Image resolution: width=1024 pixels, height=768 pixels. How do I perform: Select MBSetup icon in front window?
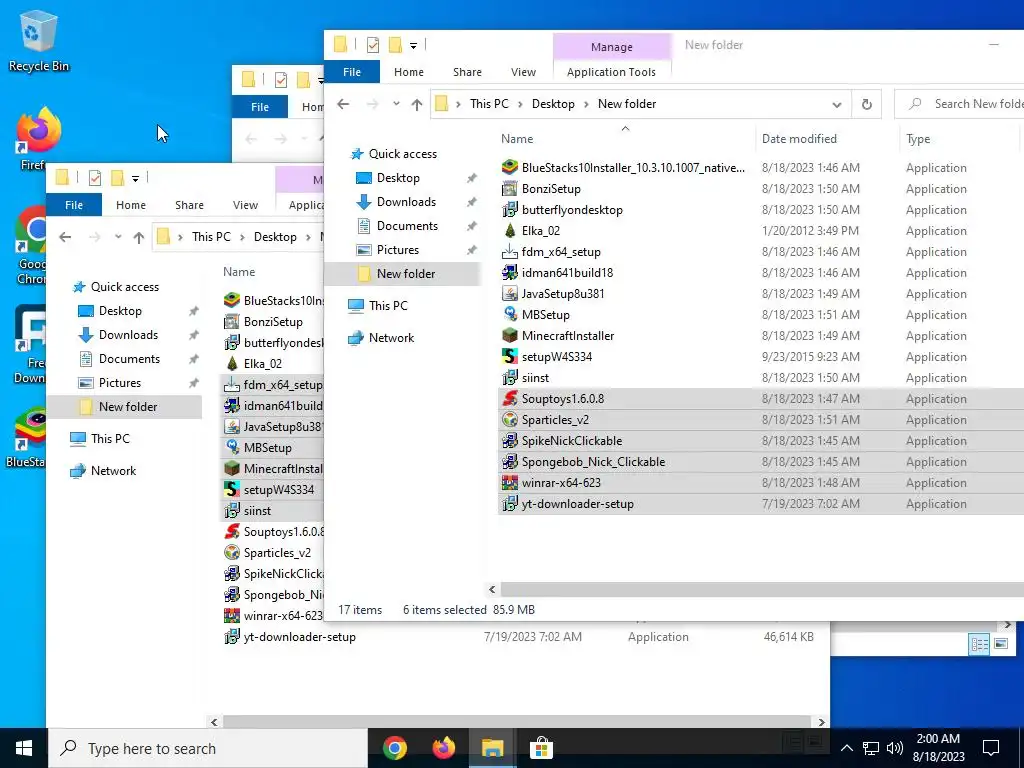point(509,314)
